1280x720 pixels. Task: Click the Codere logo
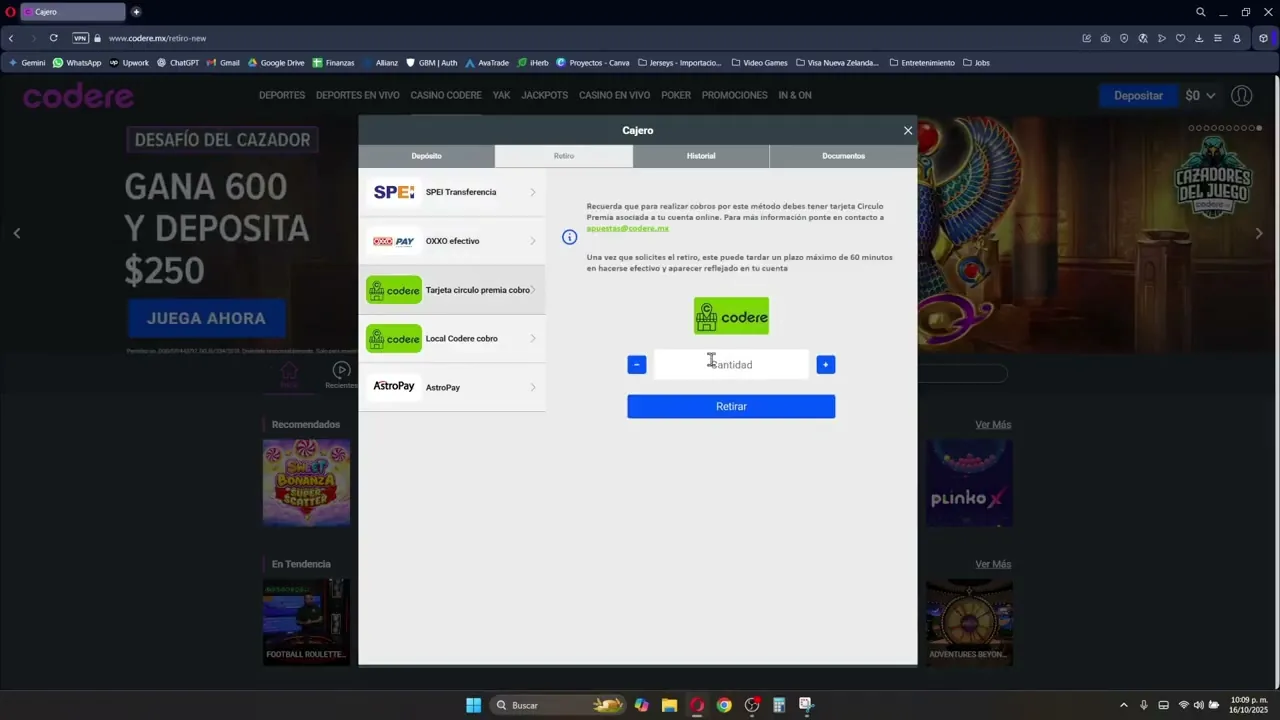click(x=78, y=96)
